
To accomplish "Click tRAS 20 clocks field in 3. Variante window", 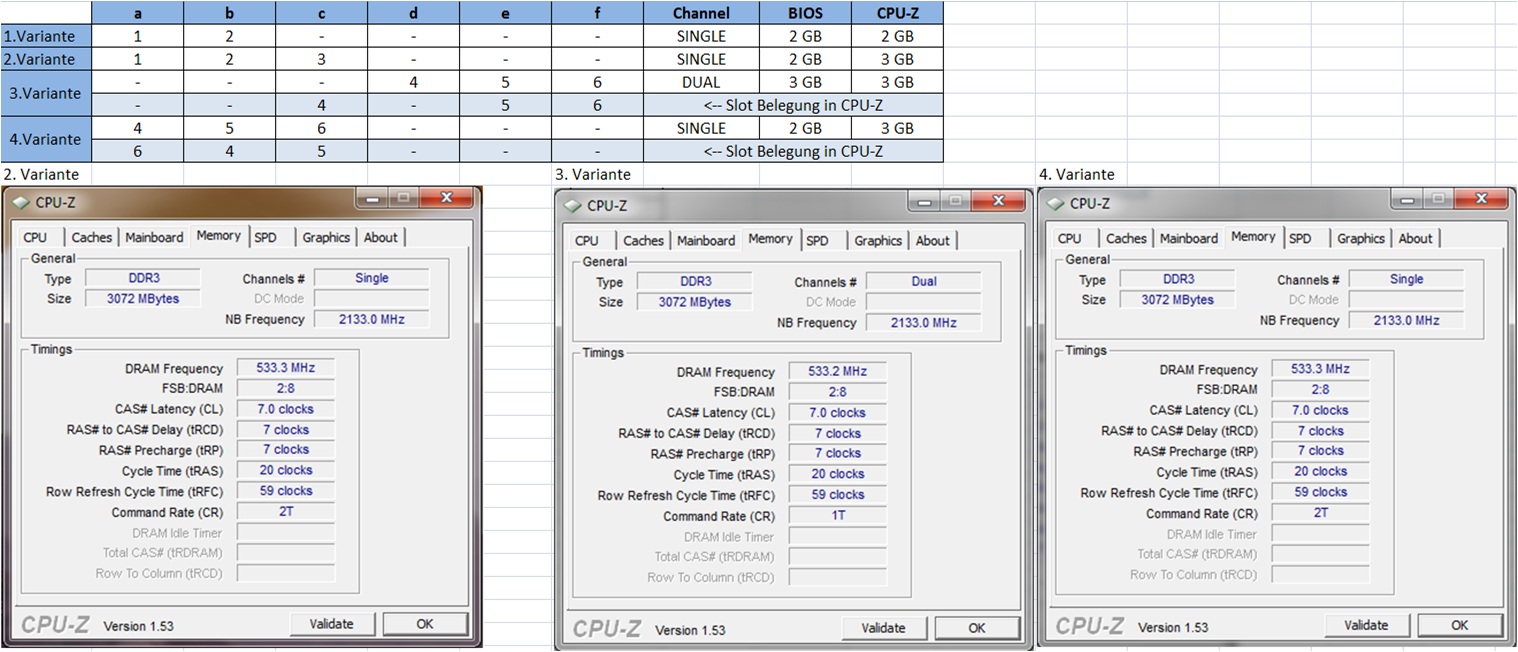I will pyautogui.click(x=838, y=474).
